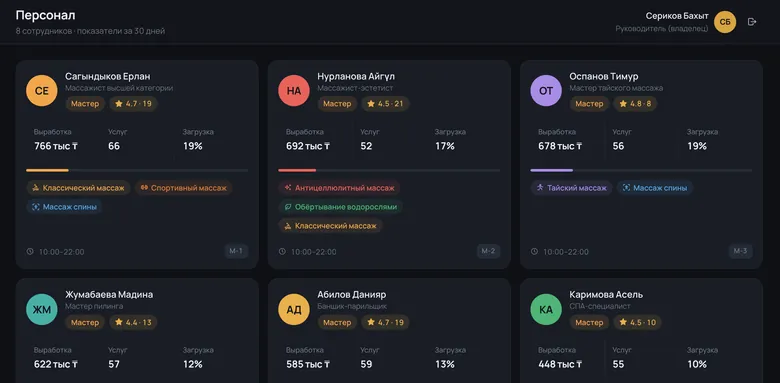The width and height of the screenshot is (780, 383).
Task: Click load value 13%
Action: [445, 364]
